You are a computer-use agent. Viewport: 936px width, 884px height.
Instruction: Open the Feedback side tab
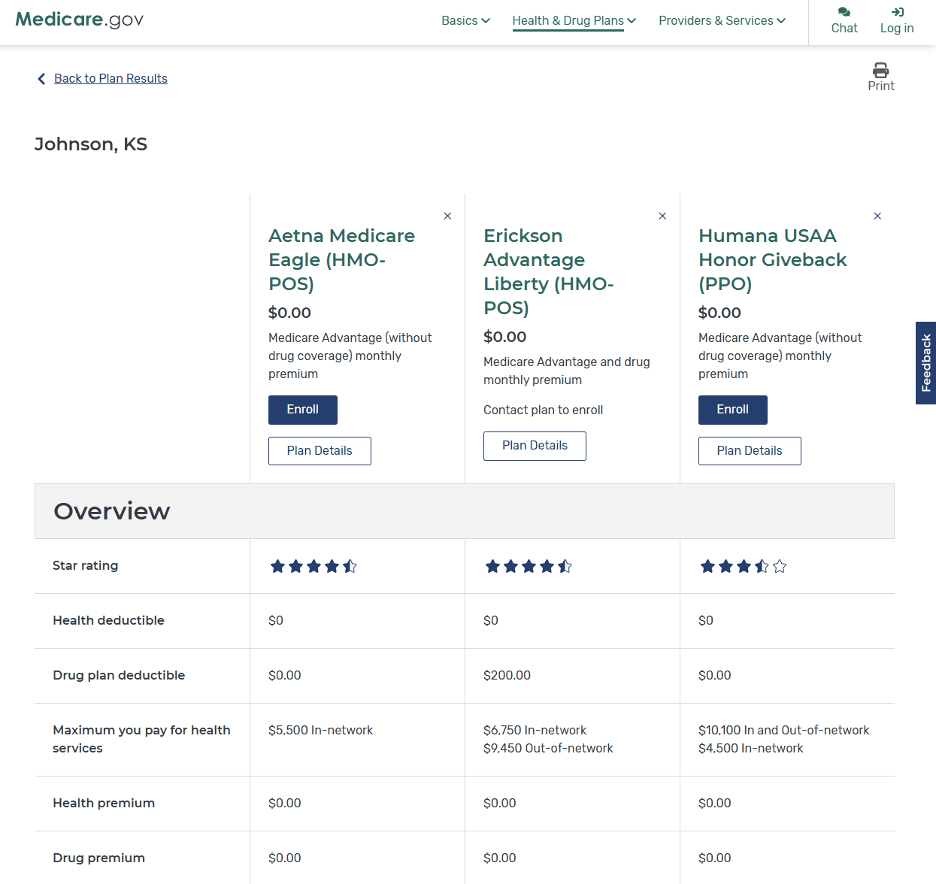tap(926, 363)
